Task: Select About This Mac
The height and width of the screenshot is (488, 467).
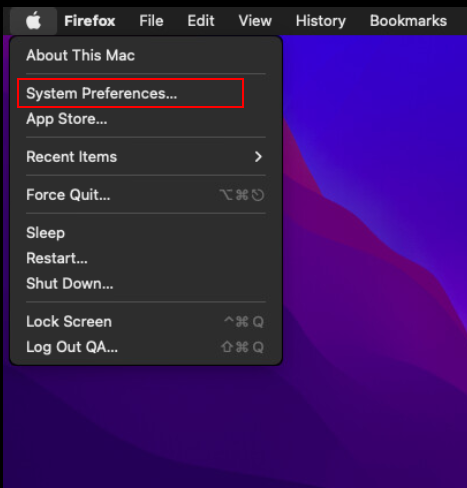Action: pos(80,55)
